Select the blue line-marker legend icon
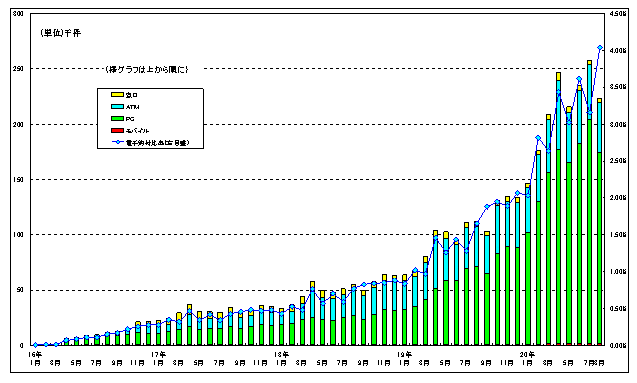Screen dimensions: 637x383 tap(117, 142)
